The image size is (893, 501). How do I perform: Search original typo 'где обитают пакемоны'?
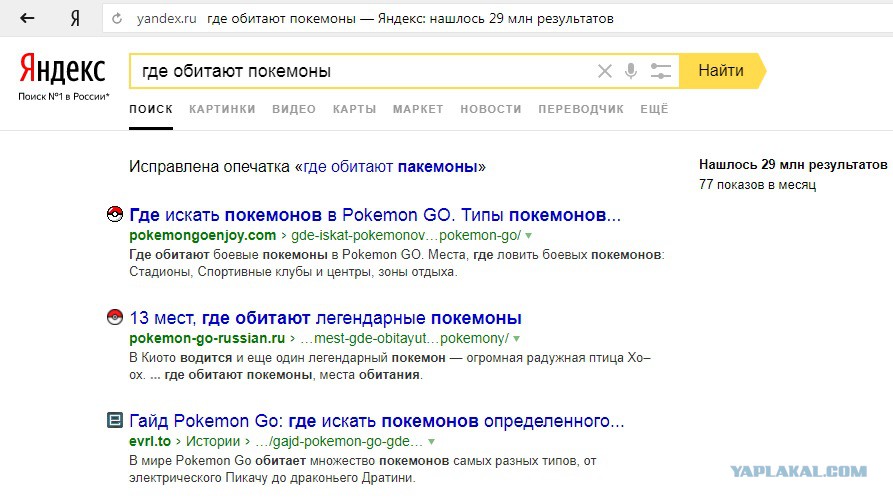click(390, 167)
